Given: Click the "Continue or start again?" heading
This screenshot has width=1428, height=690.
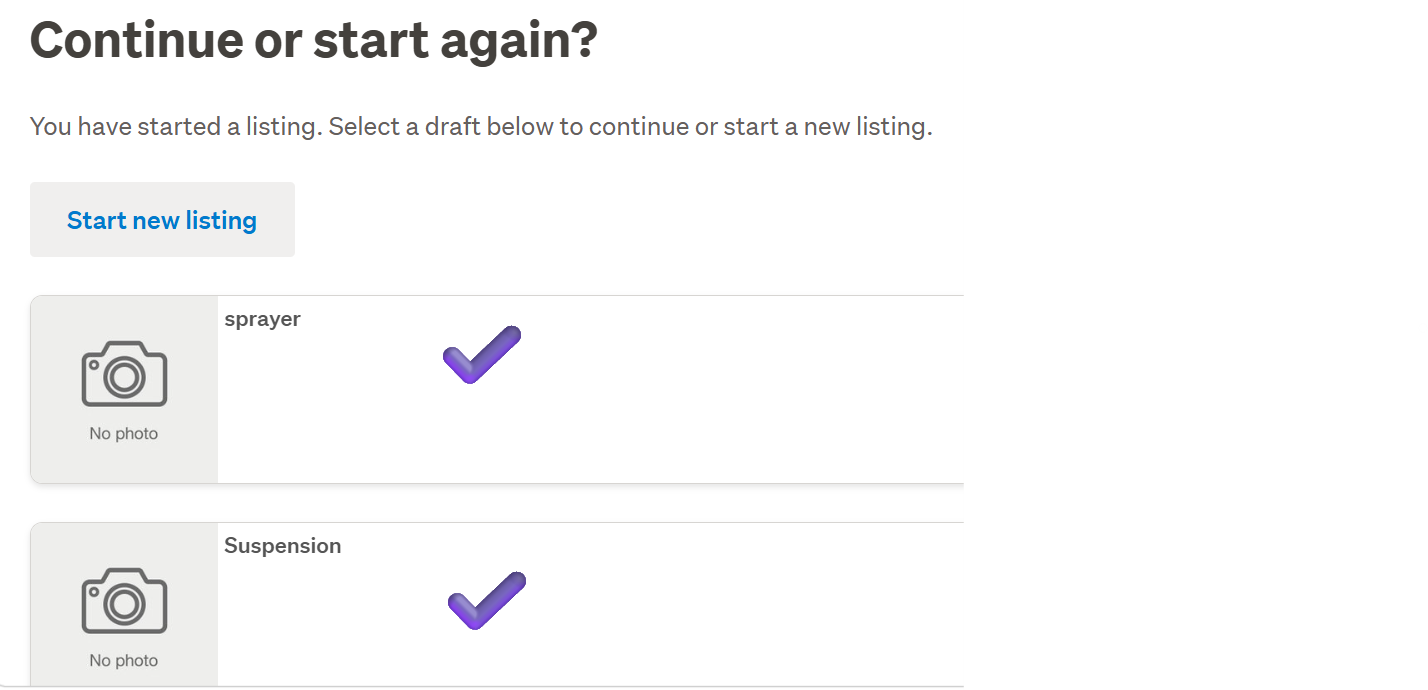Looking at the screenshot, I should point(314,40).
